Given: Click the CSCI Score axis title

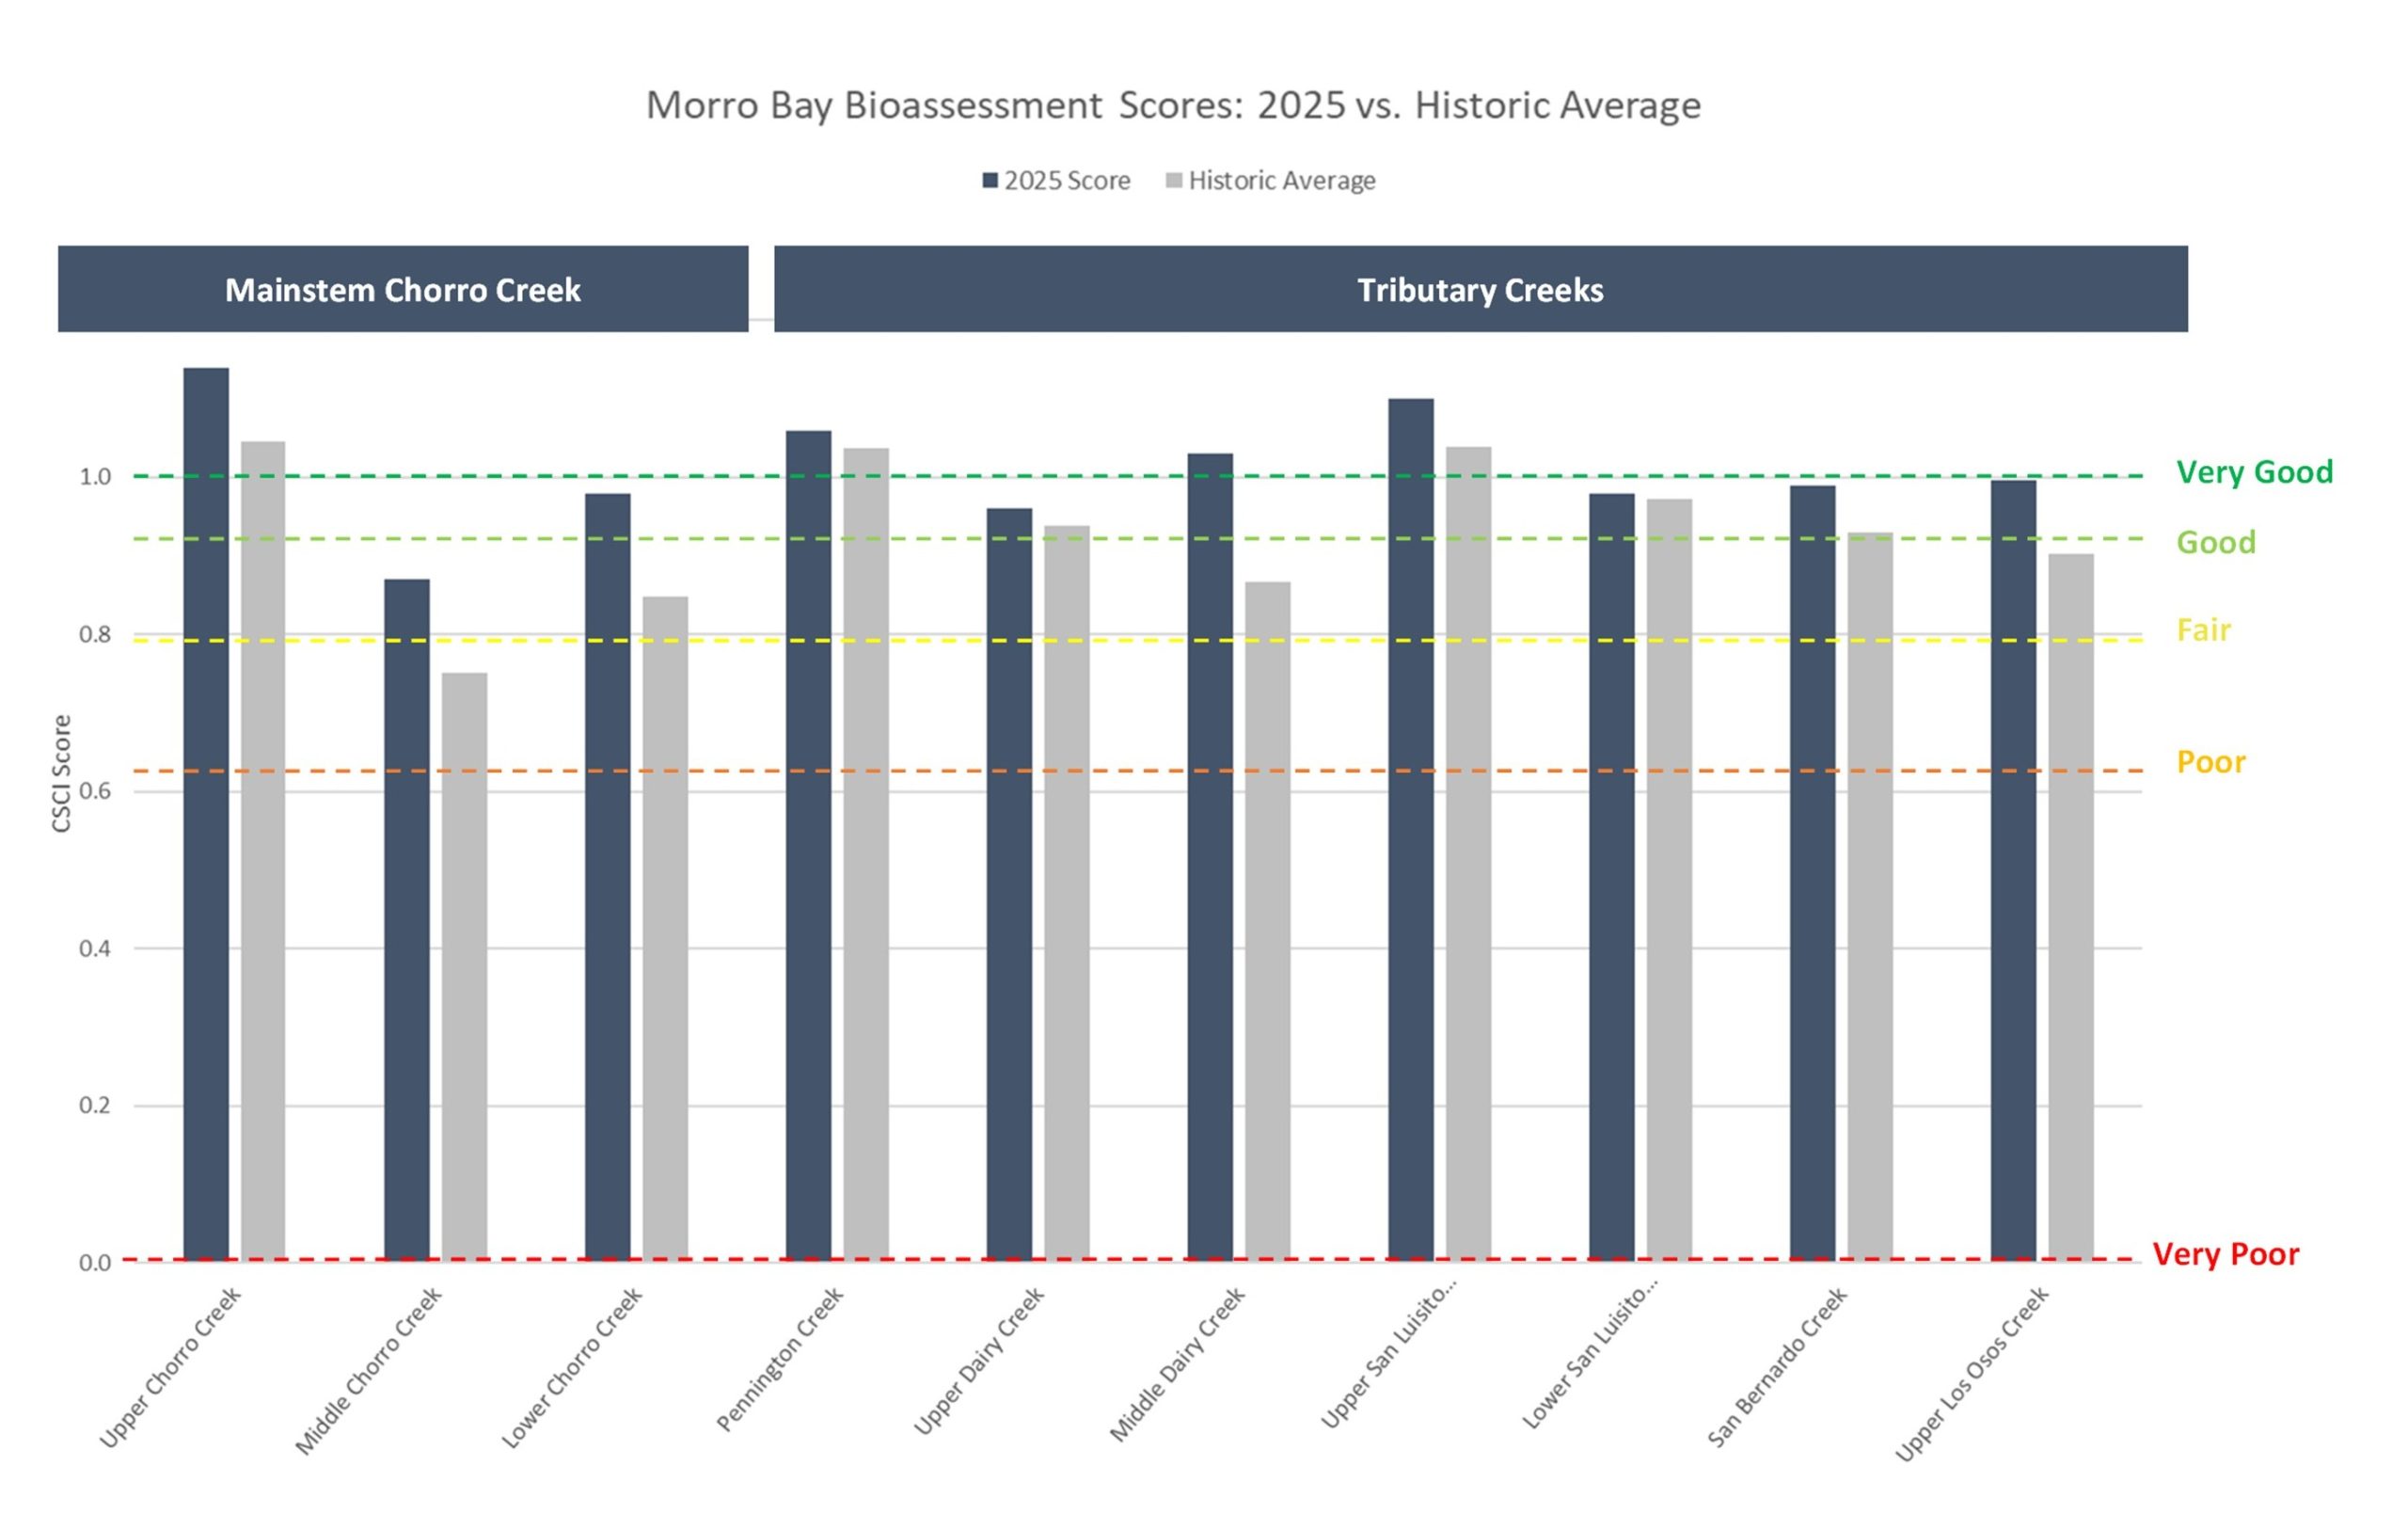Looking at the screenshot, I should pyautogui.click(x=62, y=773).
